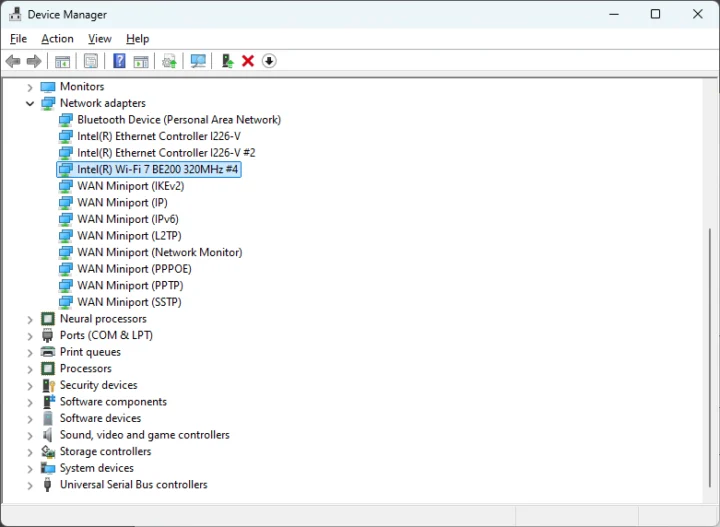The height and width of the screenshot is (527, 720).
Task: Click the Bluetooth Device adapter icon
Action: [66, 120]
